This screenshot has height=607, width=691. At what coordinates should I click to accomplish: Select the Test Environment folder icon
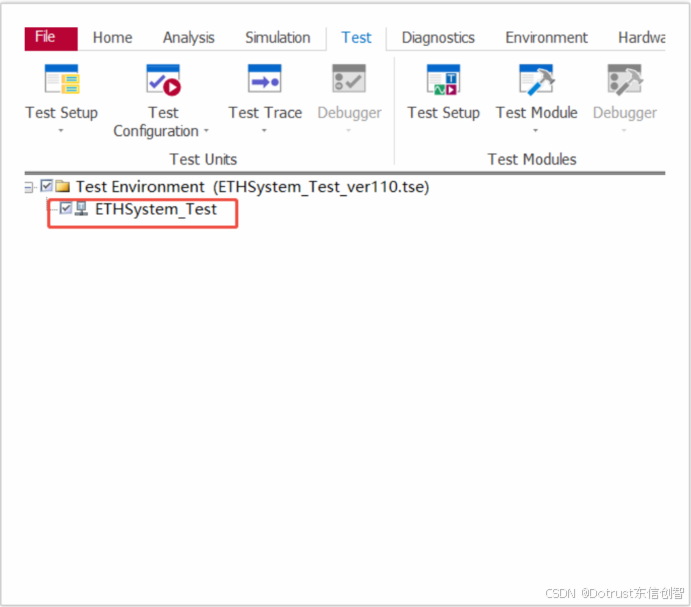pyautogui.click(x=63, y=186)
